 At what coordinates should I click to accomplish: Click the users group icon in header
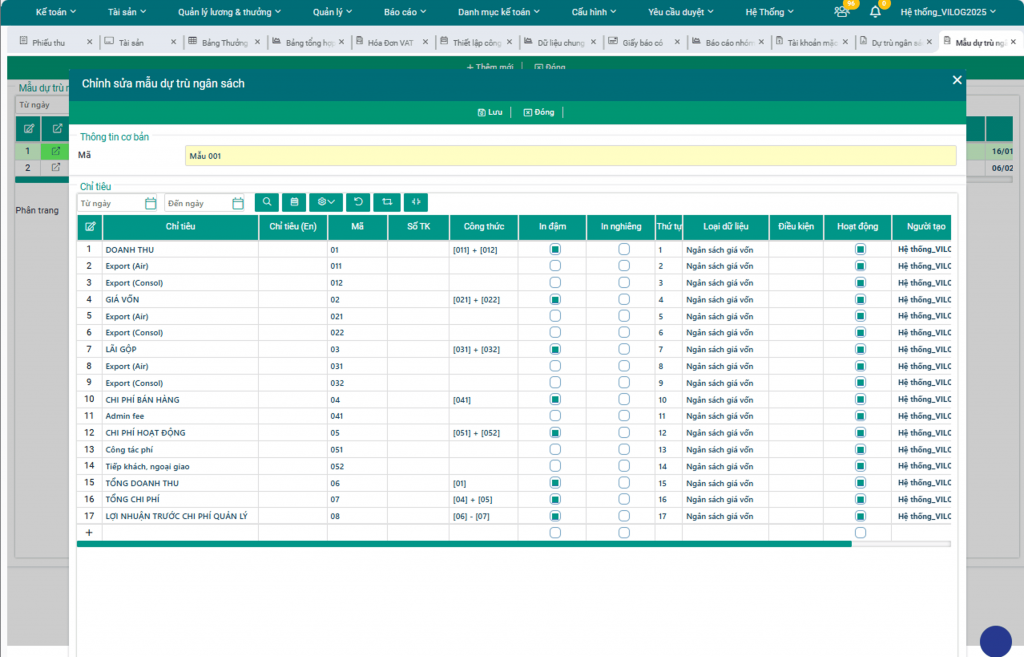pyautogui.click(x=842, y=12)
